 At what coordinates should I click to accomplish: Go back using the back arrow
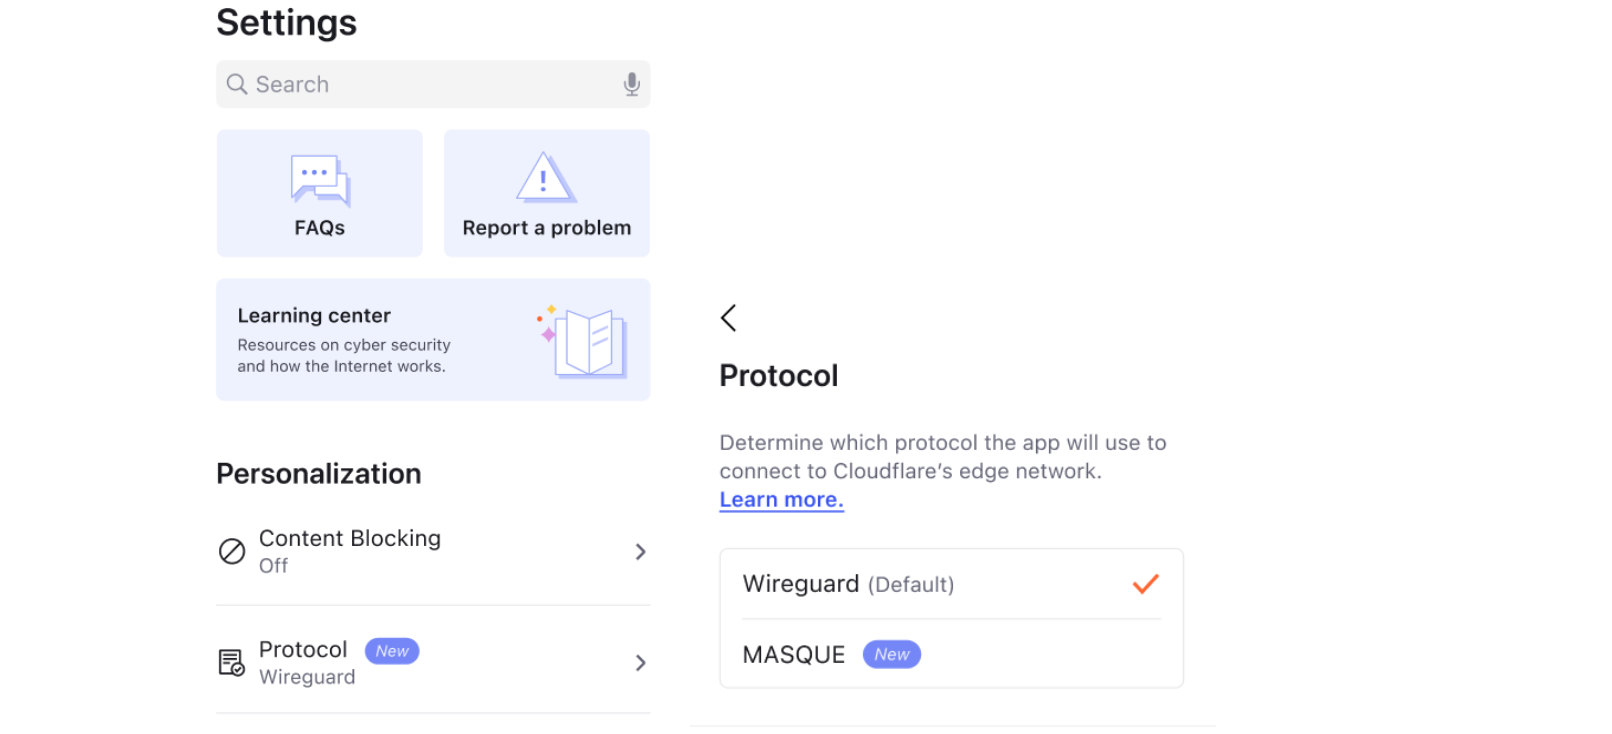[x=729, y=318]
